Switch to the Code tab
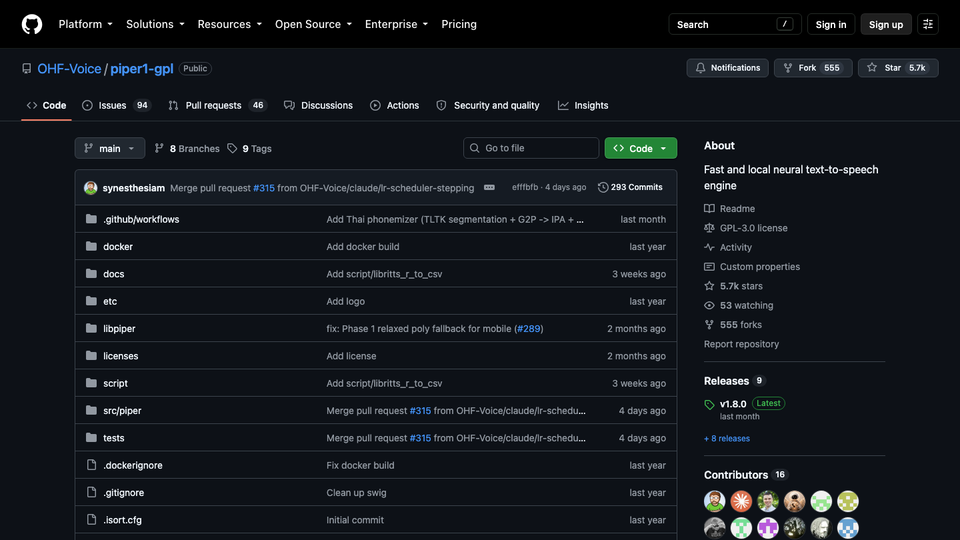960x540 pixels. [x=46, y=105]
